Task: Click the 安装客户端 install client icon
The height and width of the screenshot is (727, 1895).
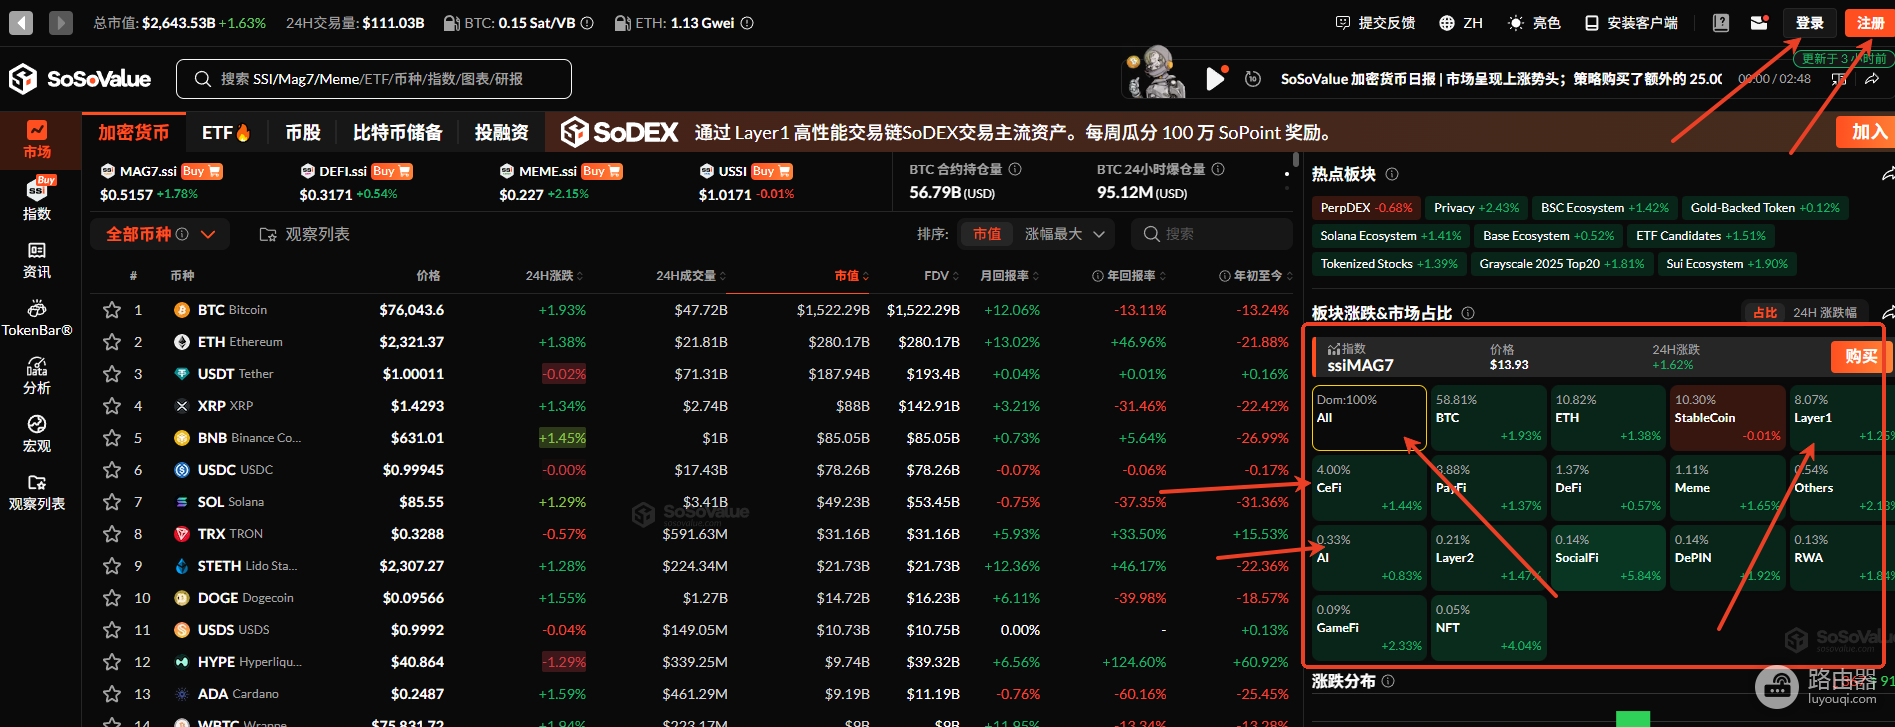Action: pyautogui.click(x=1592, y=23)
